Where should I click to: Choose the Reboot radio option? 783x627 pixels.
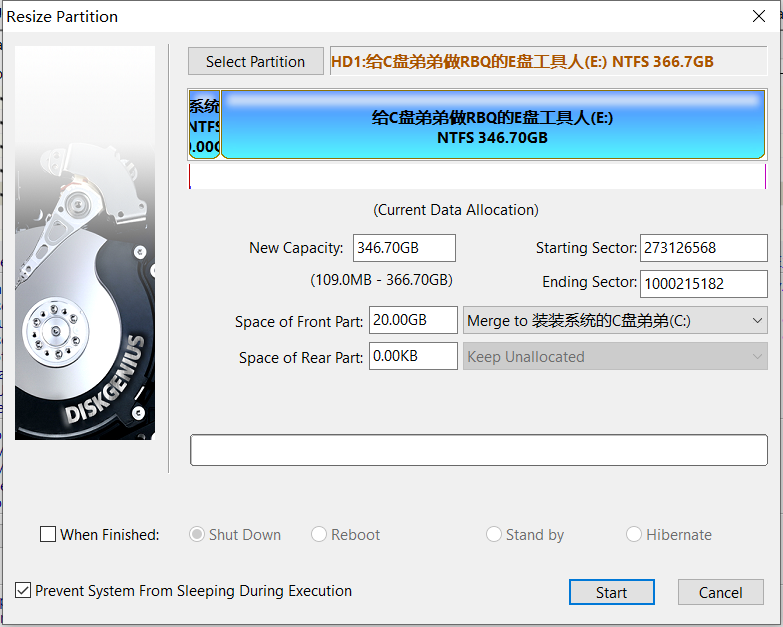[x=319, y=535]
